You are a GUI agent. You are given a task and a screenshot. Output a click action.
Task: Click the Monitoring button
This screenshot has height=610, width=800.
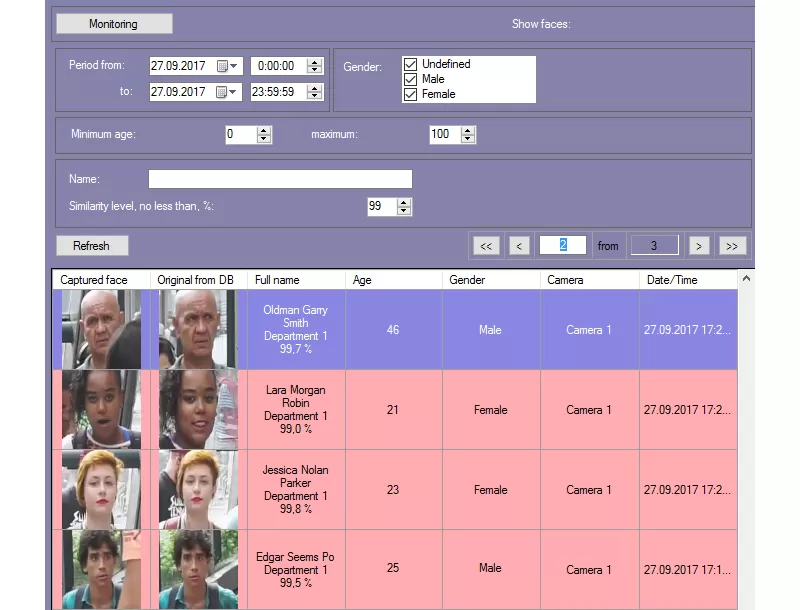pos(113,23)
